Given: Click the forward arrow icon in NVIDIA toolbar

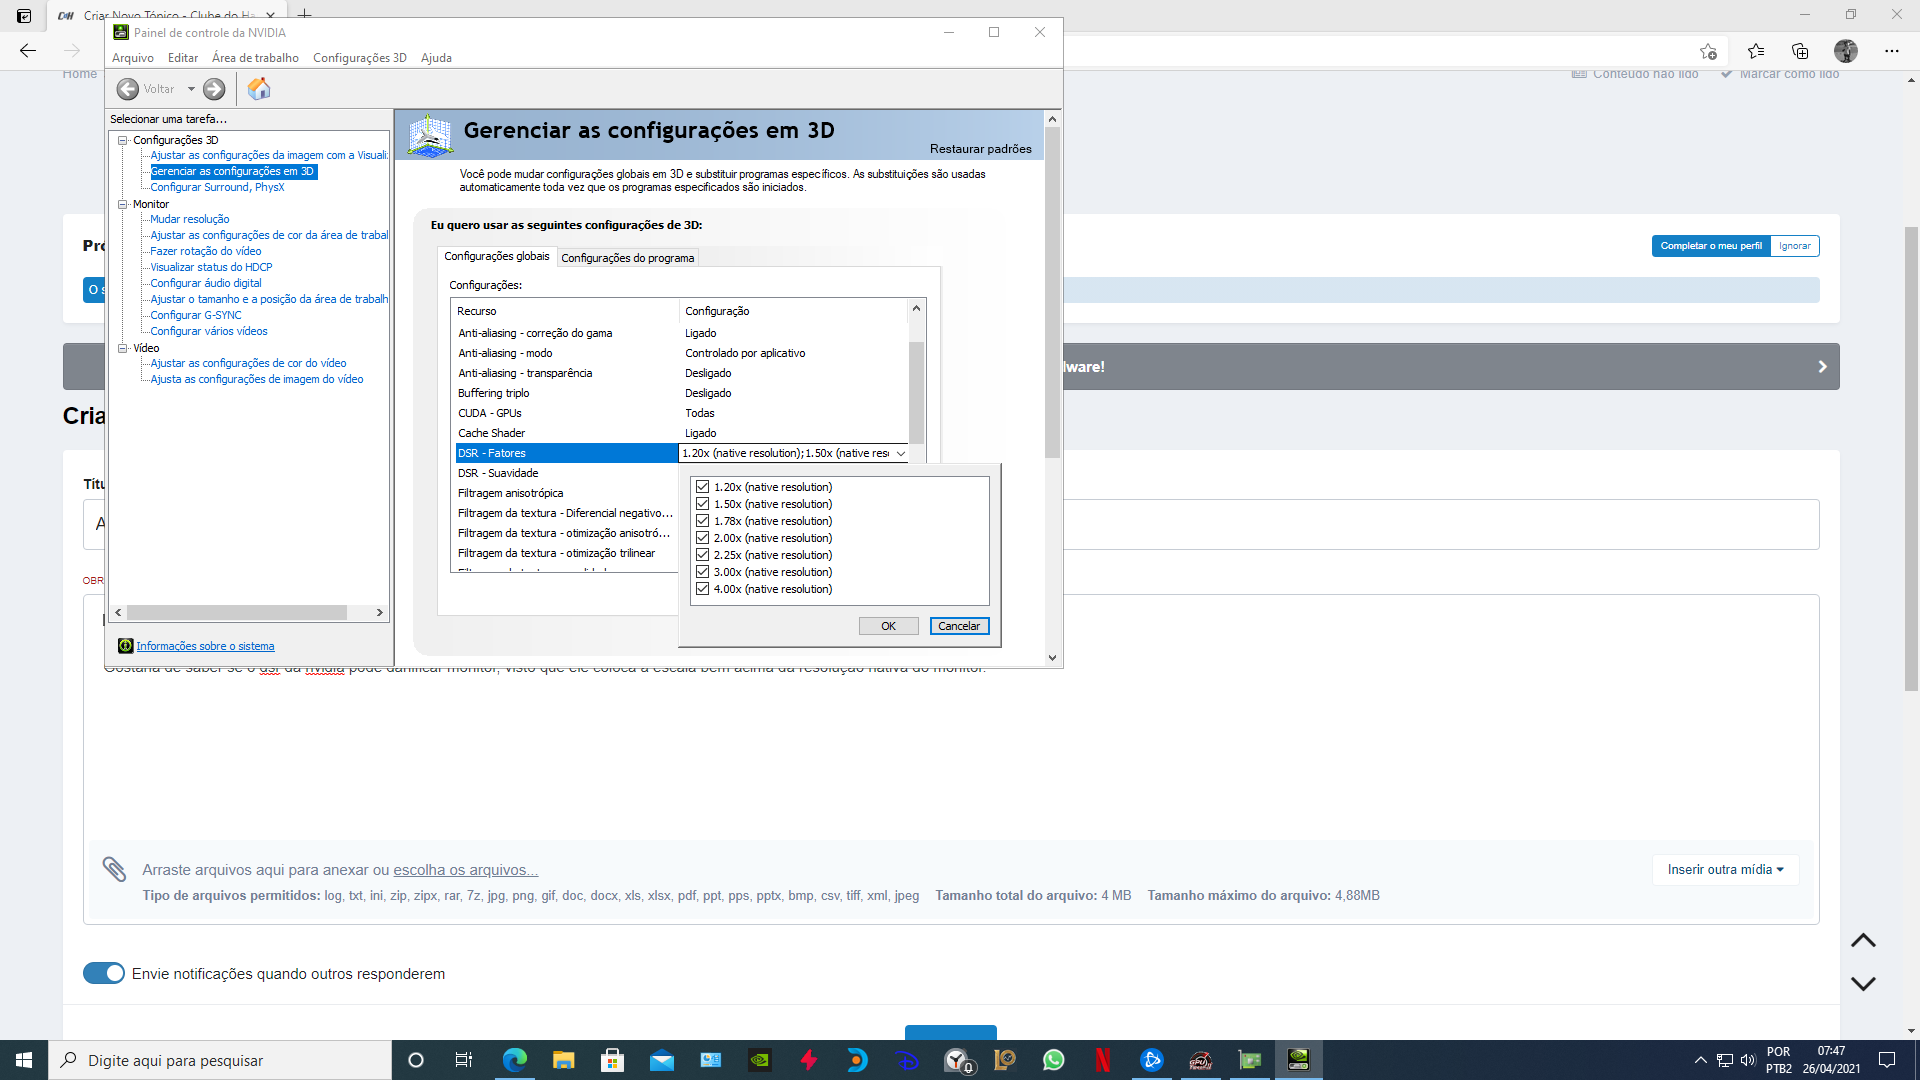Looking at the screenshot, I should (214, 89).
